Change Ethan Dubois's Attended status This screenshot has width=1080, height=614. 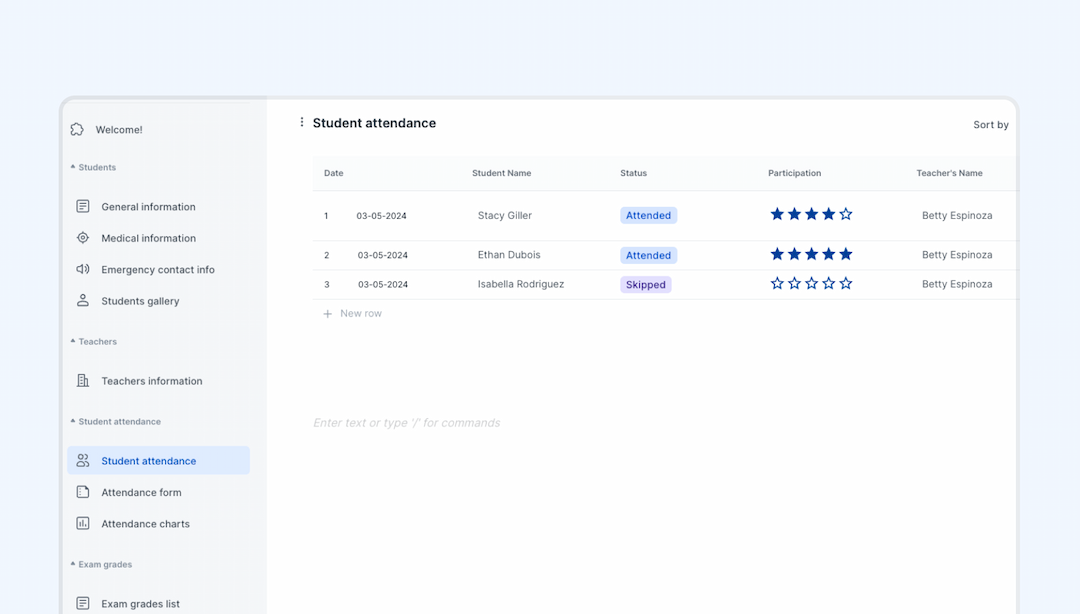(648, 255)
